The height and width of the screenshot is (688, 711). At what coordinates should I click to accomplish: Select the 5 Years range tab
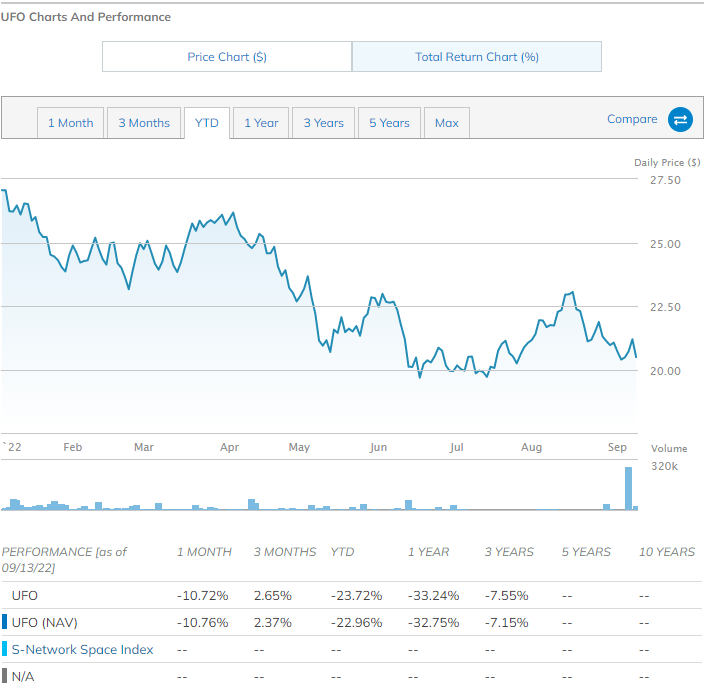point(390,123)
